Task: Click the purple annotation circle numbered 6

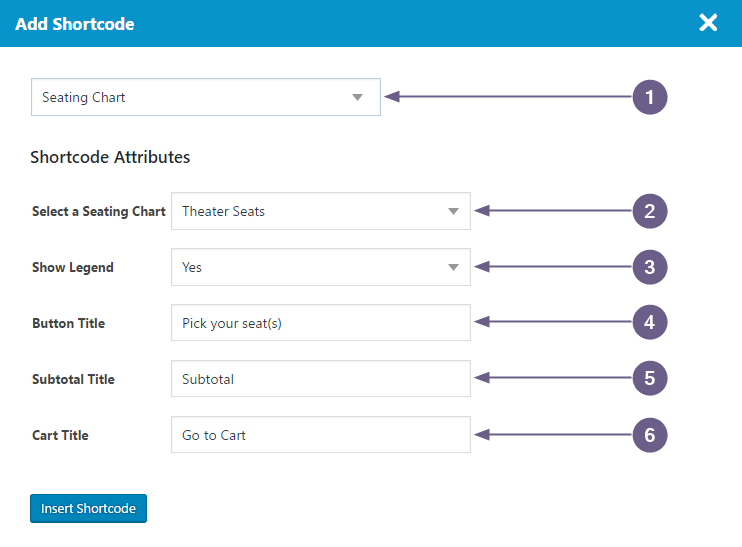Action: point(650,435)
